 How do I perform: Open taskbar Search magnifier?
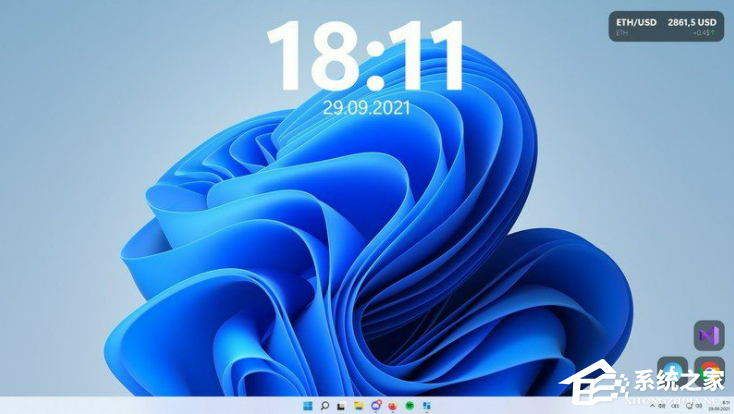[x=325, y=406]
